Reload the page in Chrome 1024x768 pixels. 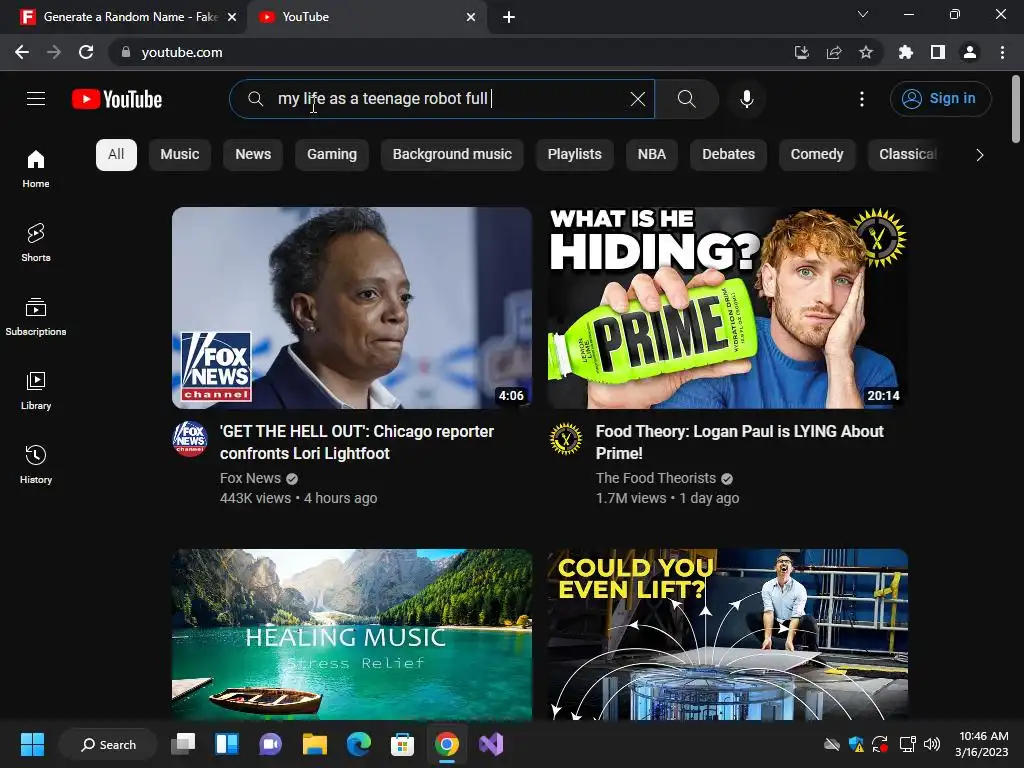click(86, 52)
